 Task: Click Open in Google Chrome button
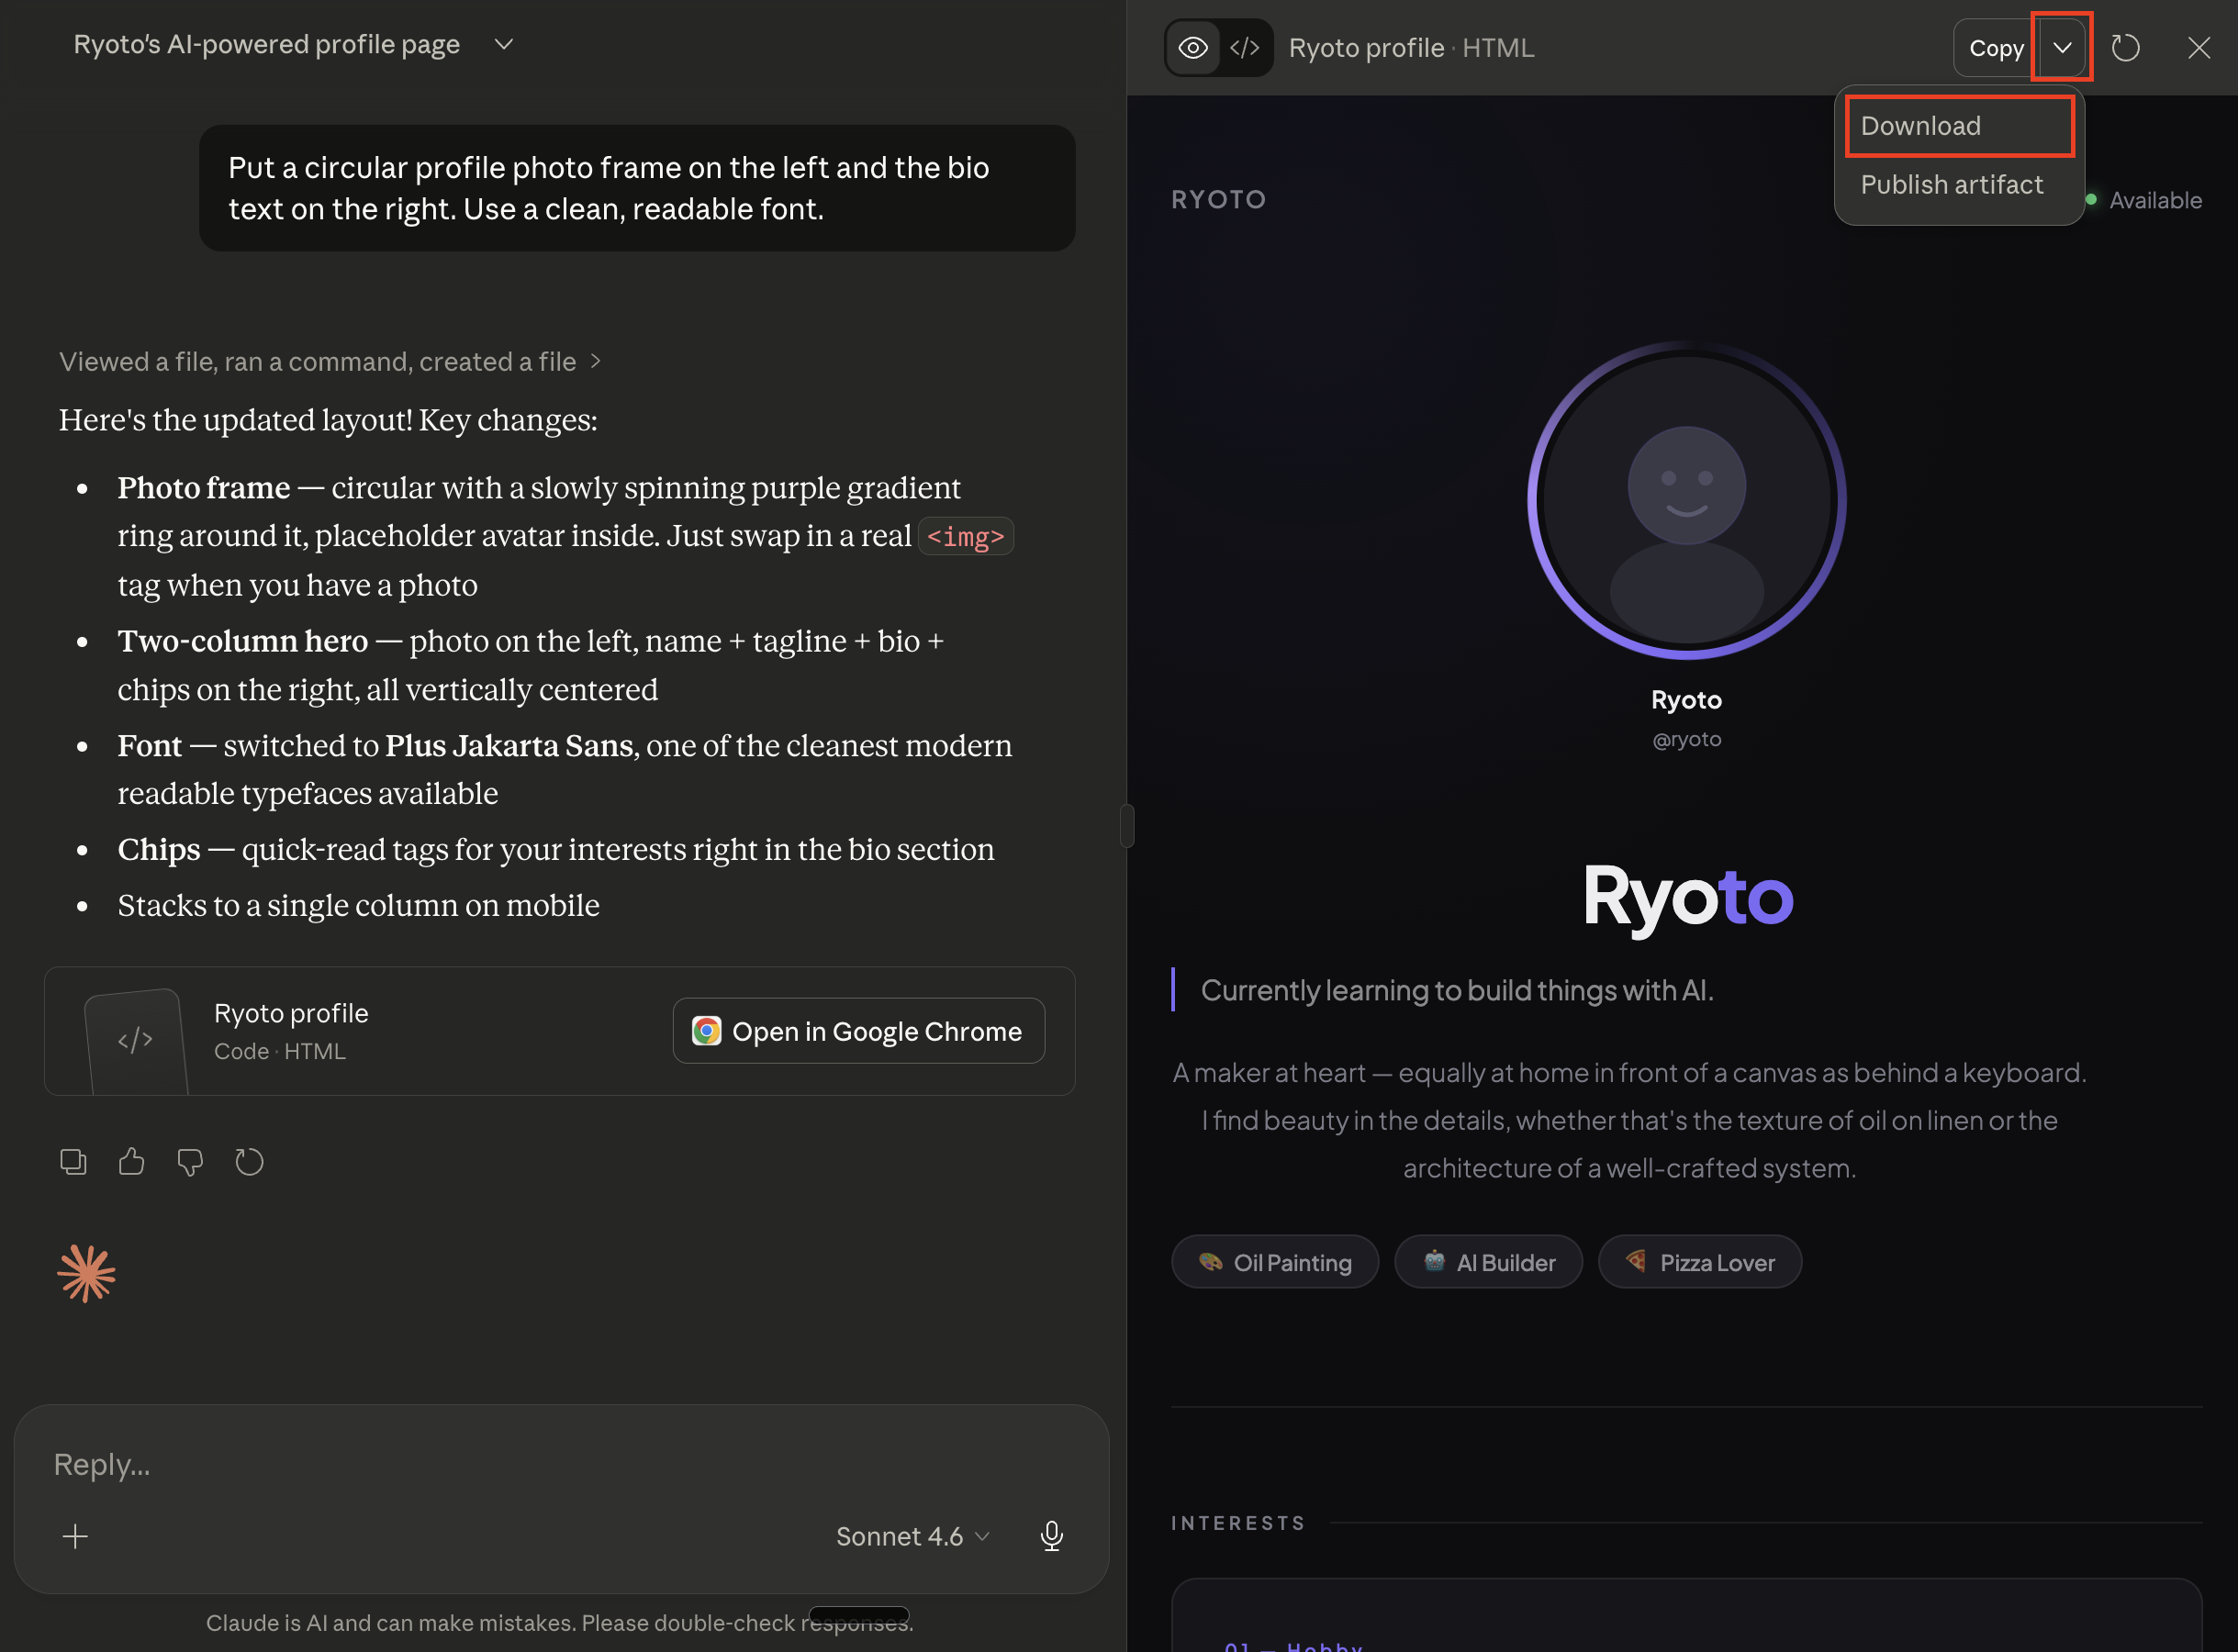coord(858,1031)
